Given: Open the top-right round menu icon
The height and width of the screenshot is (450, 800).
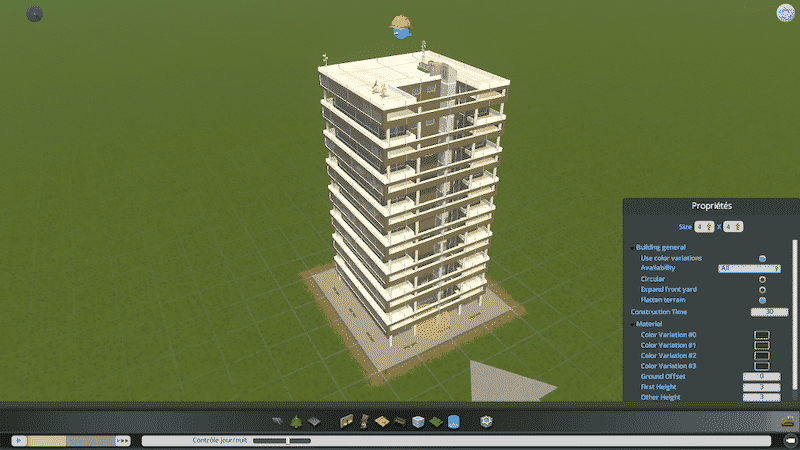Looking at the screenshot, I should pos(785,13).
